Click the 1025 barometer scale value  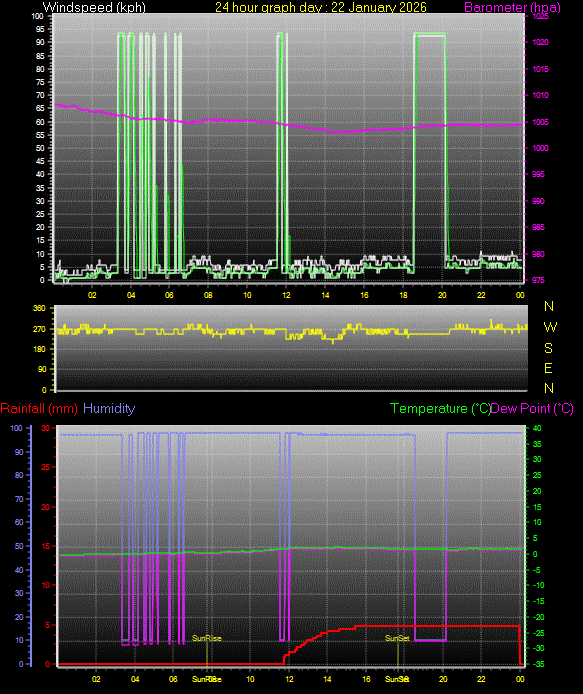(x=540, y=16)
